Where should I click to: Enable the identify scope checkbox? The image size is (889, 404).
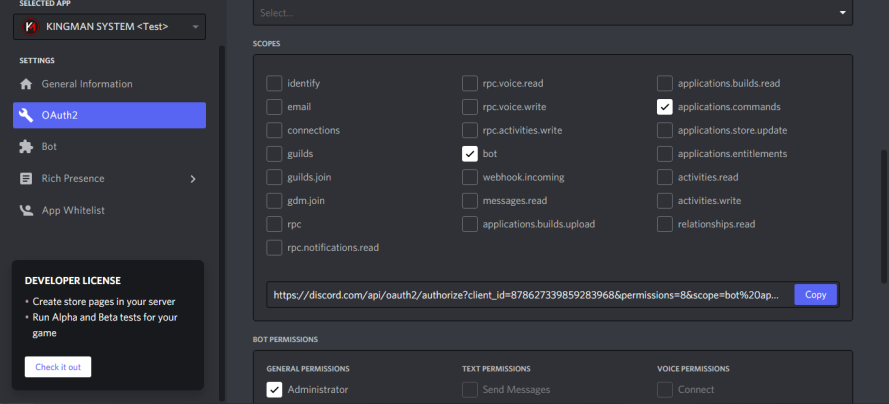point(274,83)
